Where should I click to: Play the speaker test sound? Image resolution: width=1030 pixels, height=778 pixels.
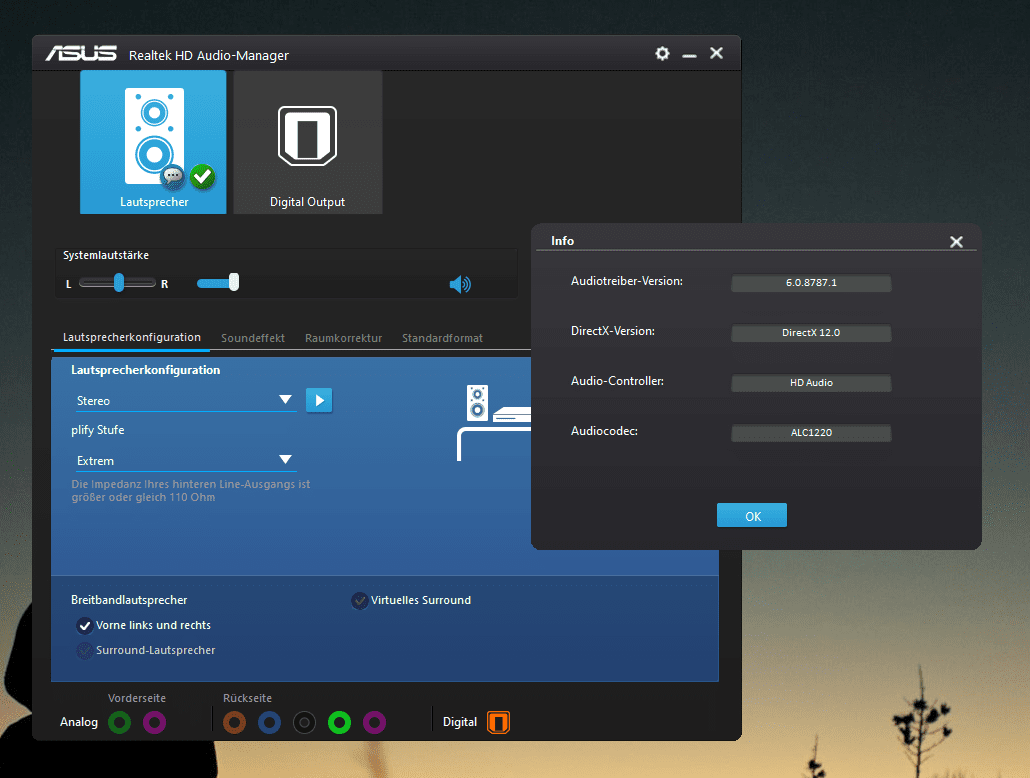[x=319, y=400]
